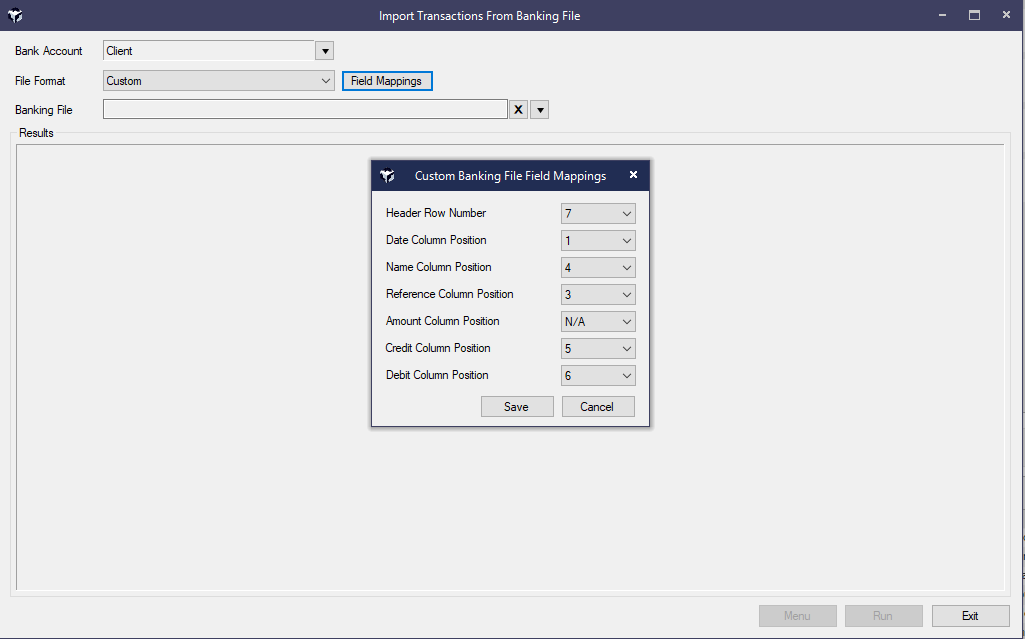The width and height of the screenshot is (1025, 639).
Task: Cancel the field mappings dialog
Action: [597, 407]
